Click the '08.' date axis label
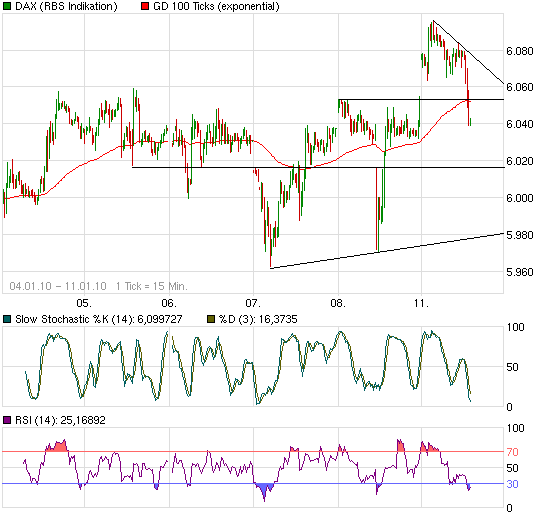545x516 pixels. [x=338, y=303]
